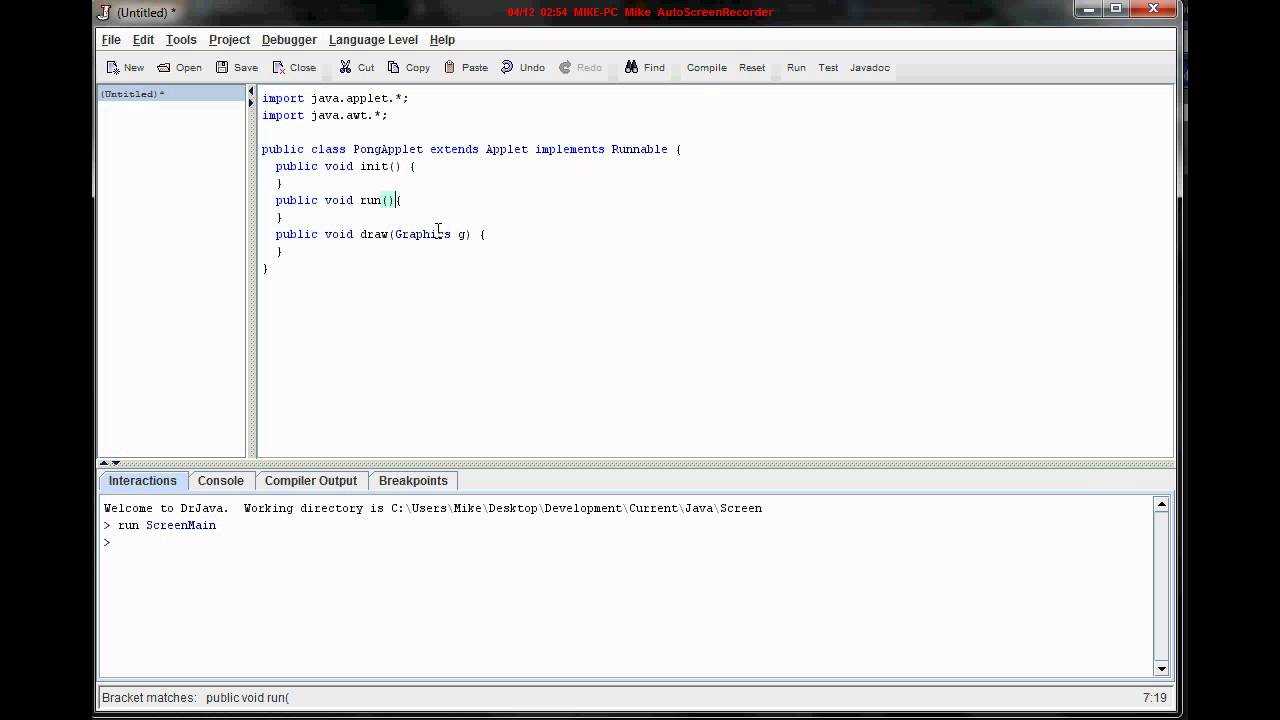Click the interactions scrollbar down arrow

pos(1161,668)
